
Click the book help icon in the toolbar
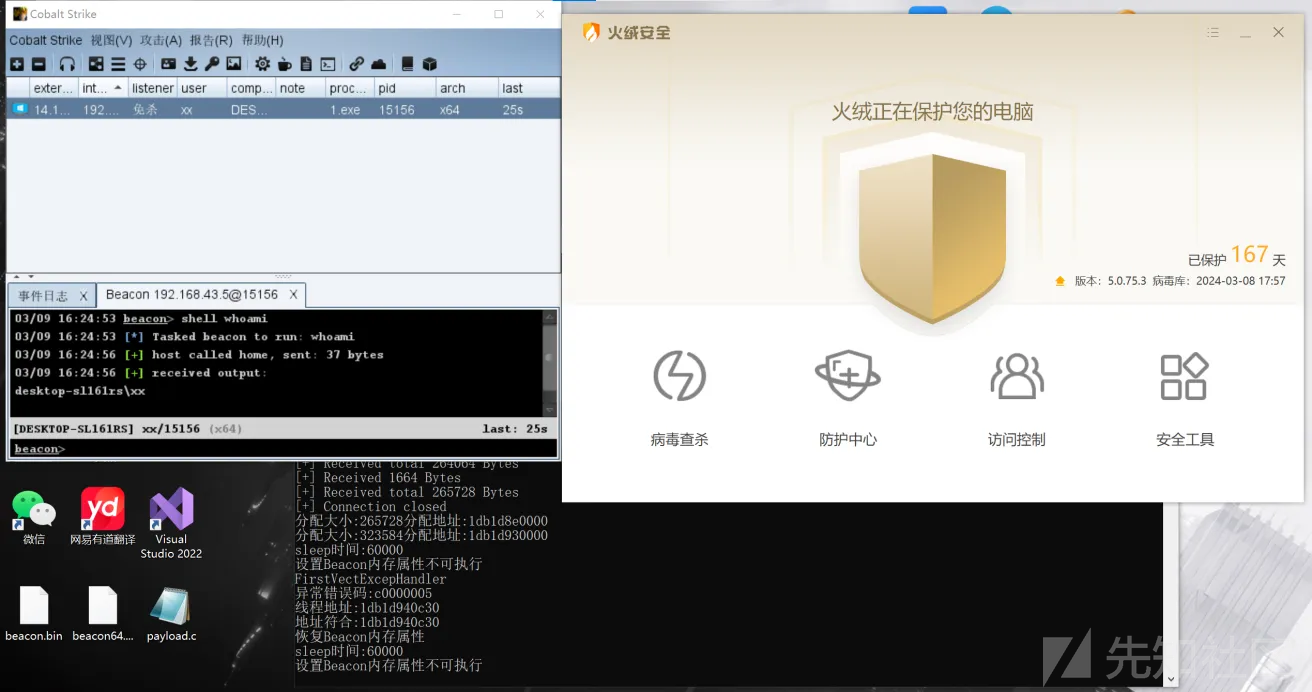(x=407, y=64)
